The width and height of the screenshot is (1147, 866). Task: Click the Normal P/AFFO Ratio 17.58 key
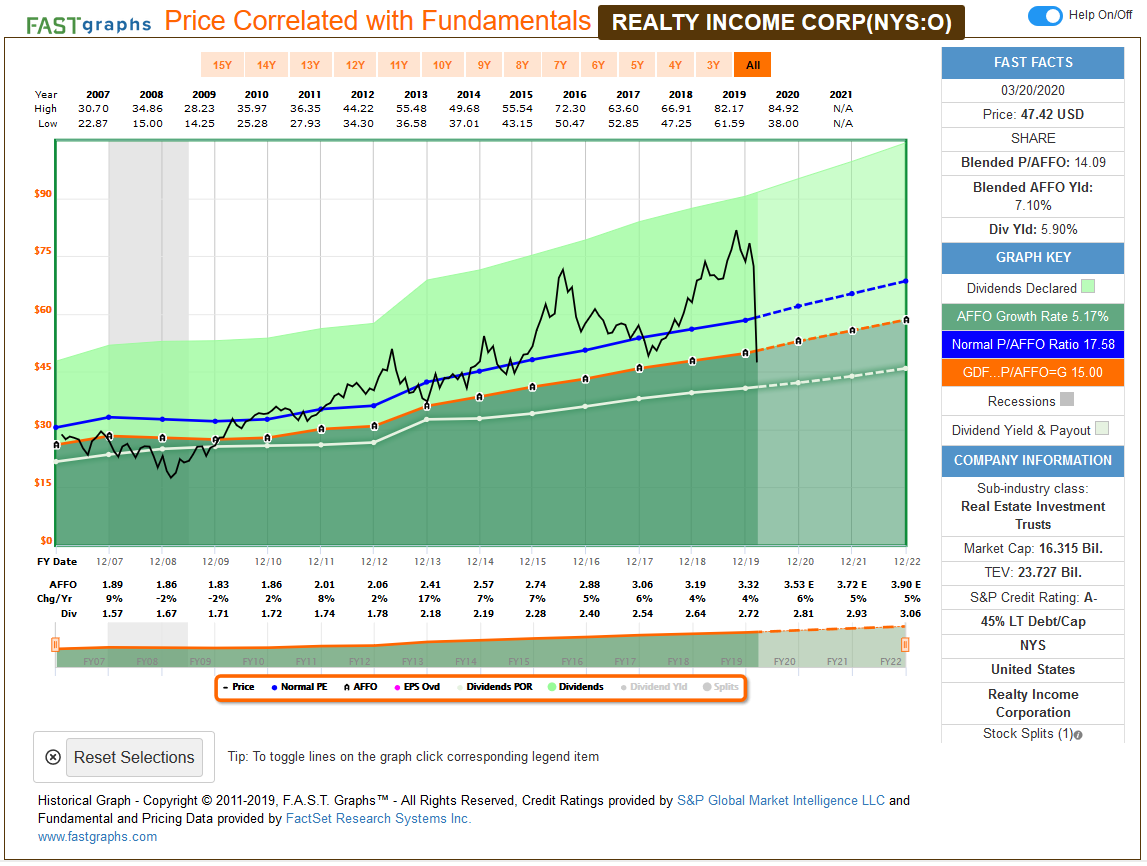[x=1032, y=345]
